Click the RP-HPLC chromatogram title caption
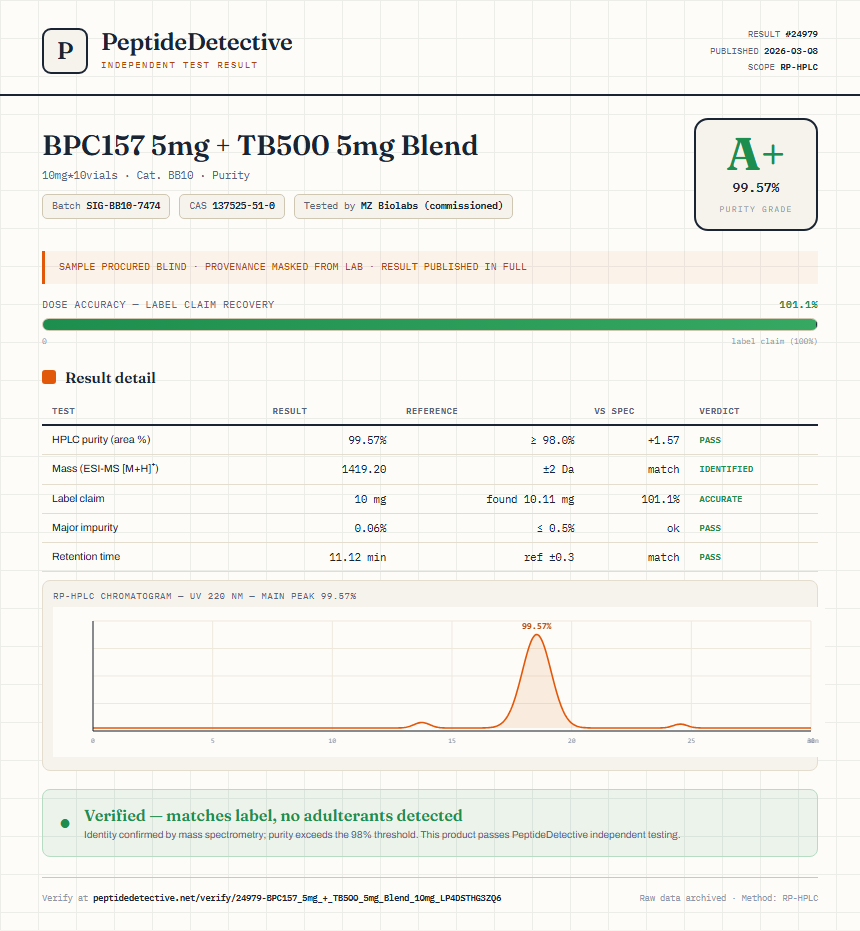This screenshot has width=860, height=931. [x=204, y=596]
